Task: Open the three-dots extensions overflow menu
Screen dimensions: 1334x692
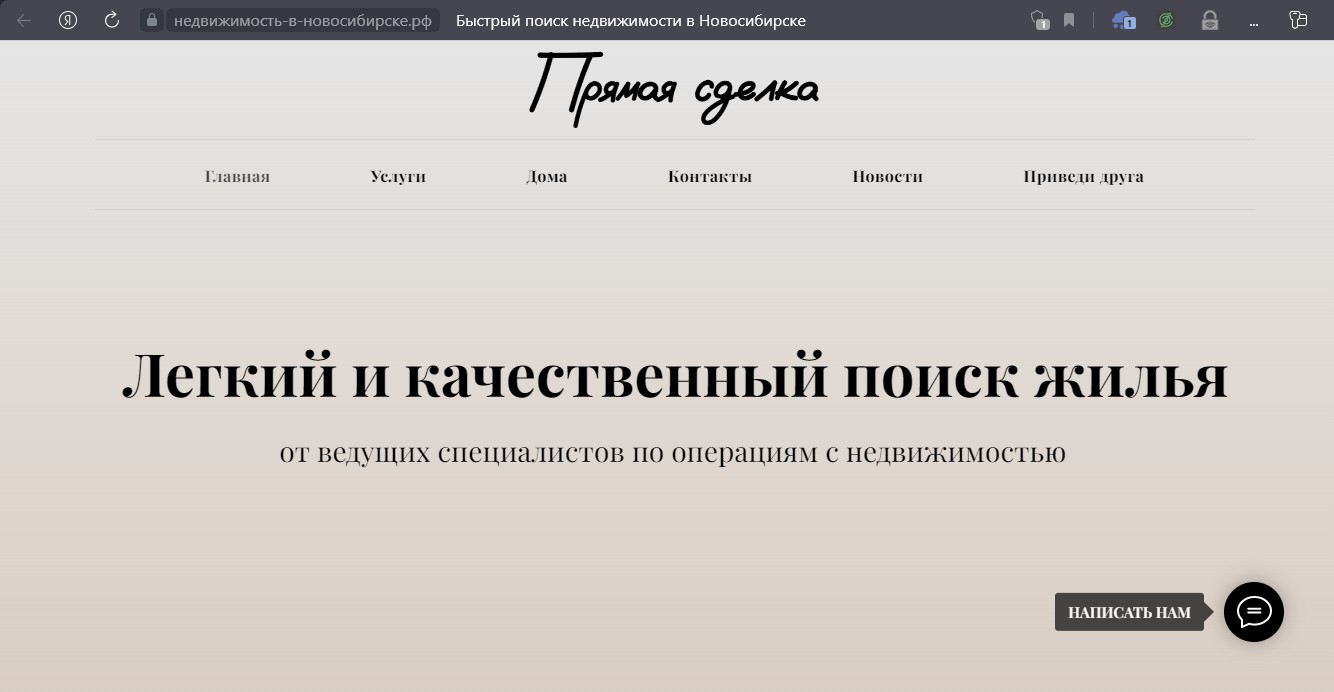Action: (x=1254, y=22)
